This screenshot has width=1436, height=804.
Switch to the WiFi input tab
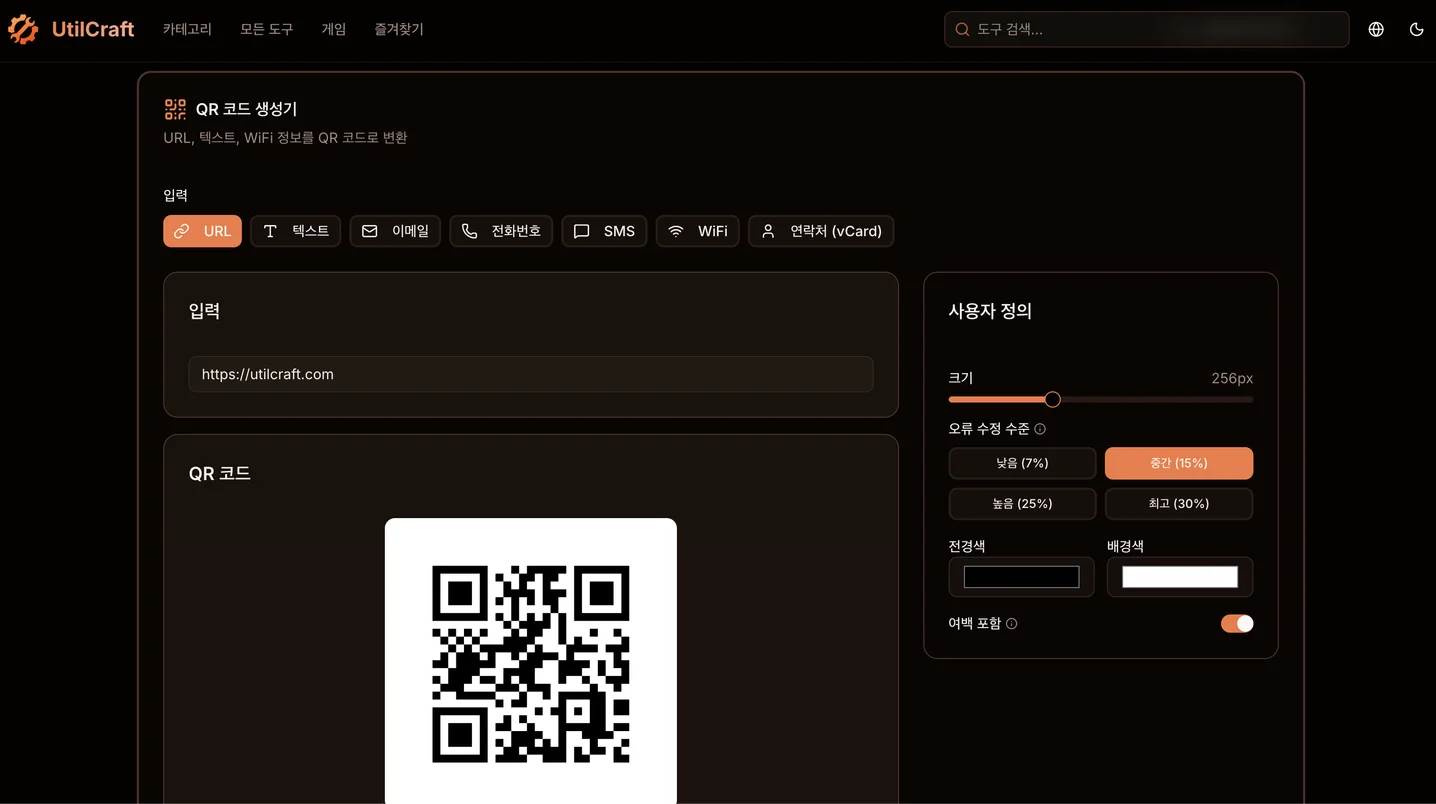[x=697, y=231]
